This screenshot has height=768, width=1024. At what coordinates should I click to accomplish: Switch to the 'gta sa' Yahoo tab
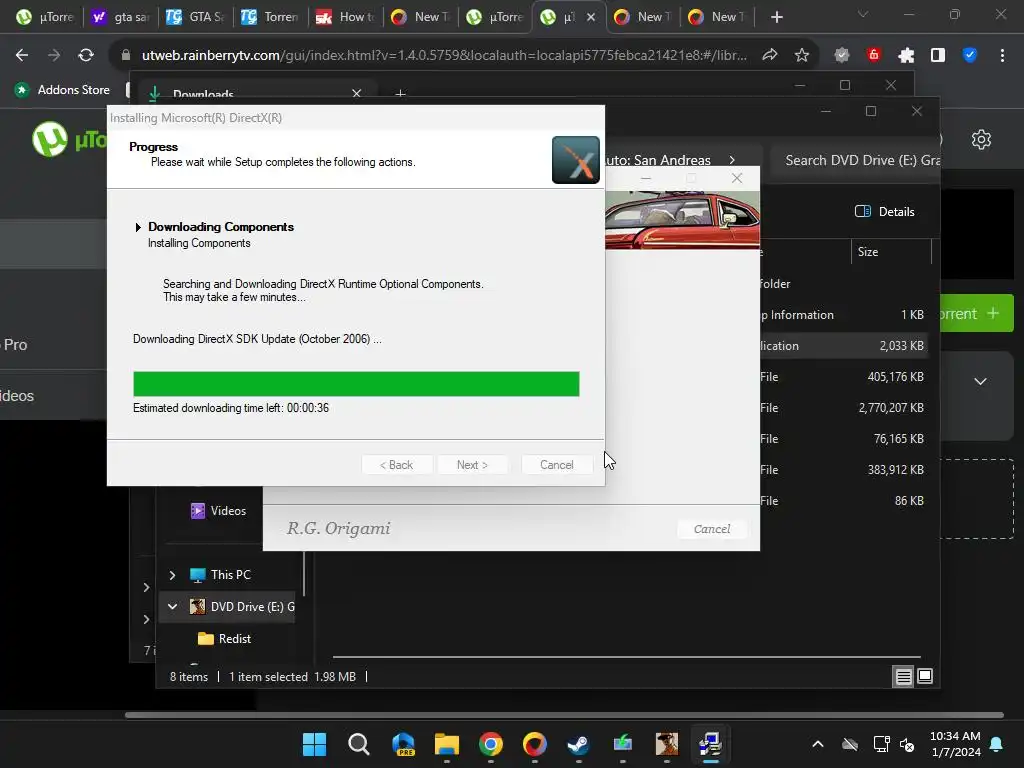click(x=121, y=17)
